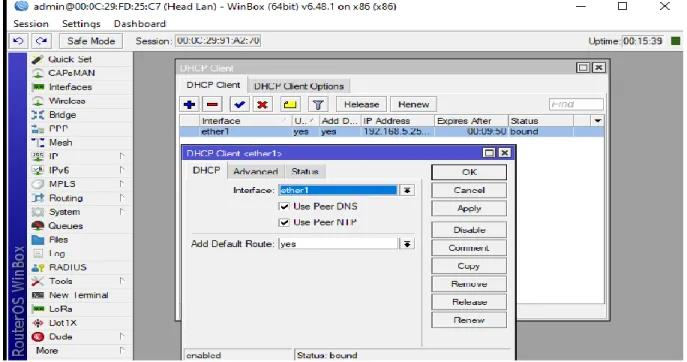The height and width of the screenshot is (362, 687).
Task: Toggle Use Peer NTP checkbox
Action: click(284, 223)
